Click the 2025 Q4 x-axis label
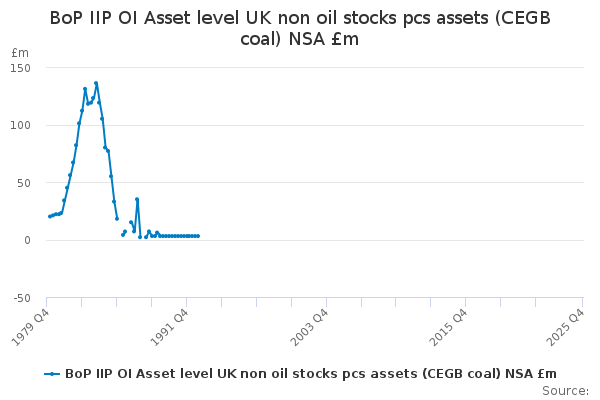 [x=566, y=325]
